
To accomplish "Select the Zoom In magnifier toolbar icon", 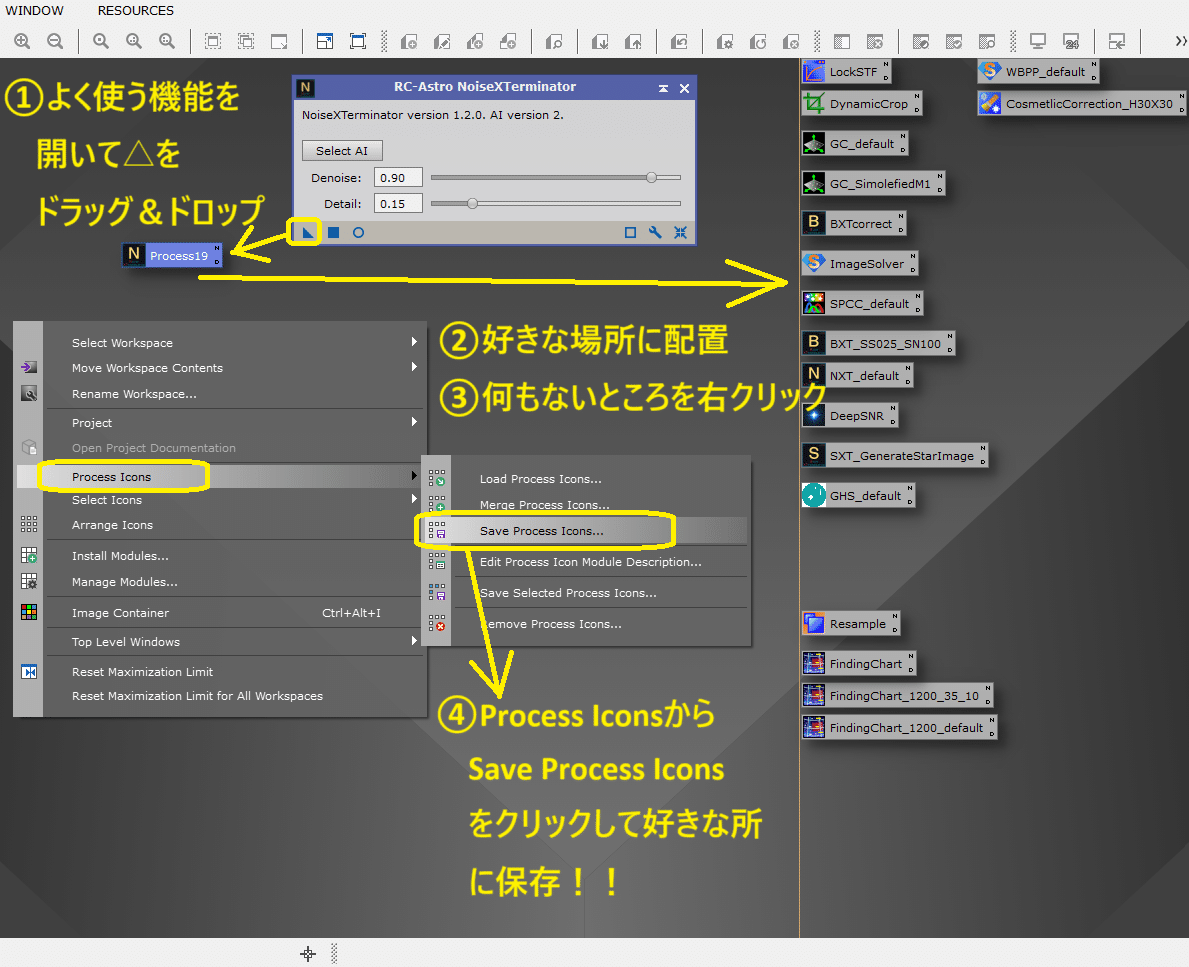I will 21,41.
